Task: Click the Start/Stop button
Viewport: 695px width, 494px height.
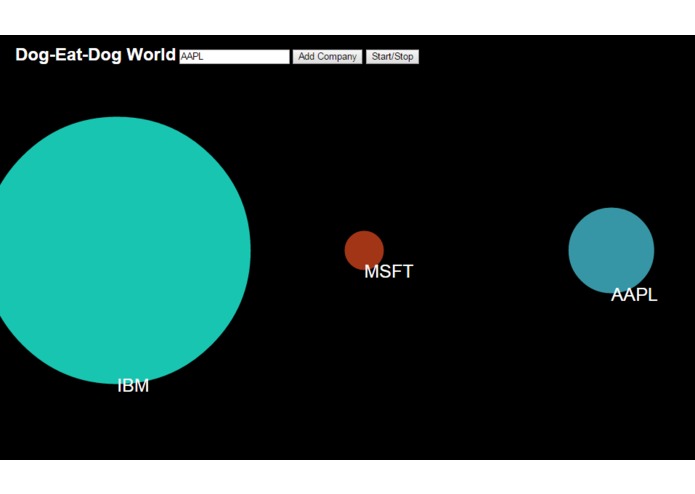Action: click(x=392, y=57)
